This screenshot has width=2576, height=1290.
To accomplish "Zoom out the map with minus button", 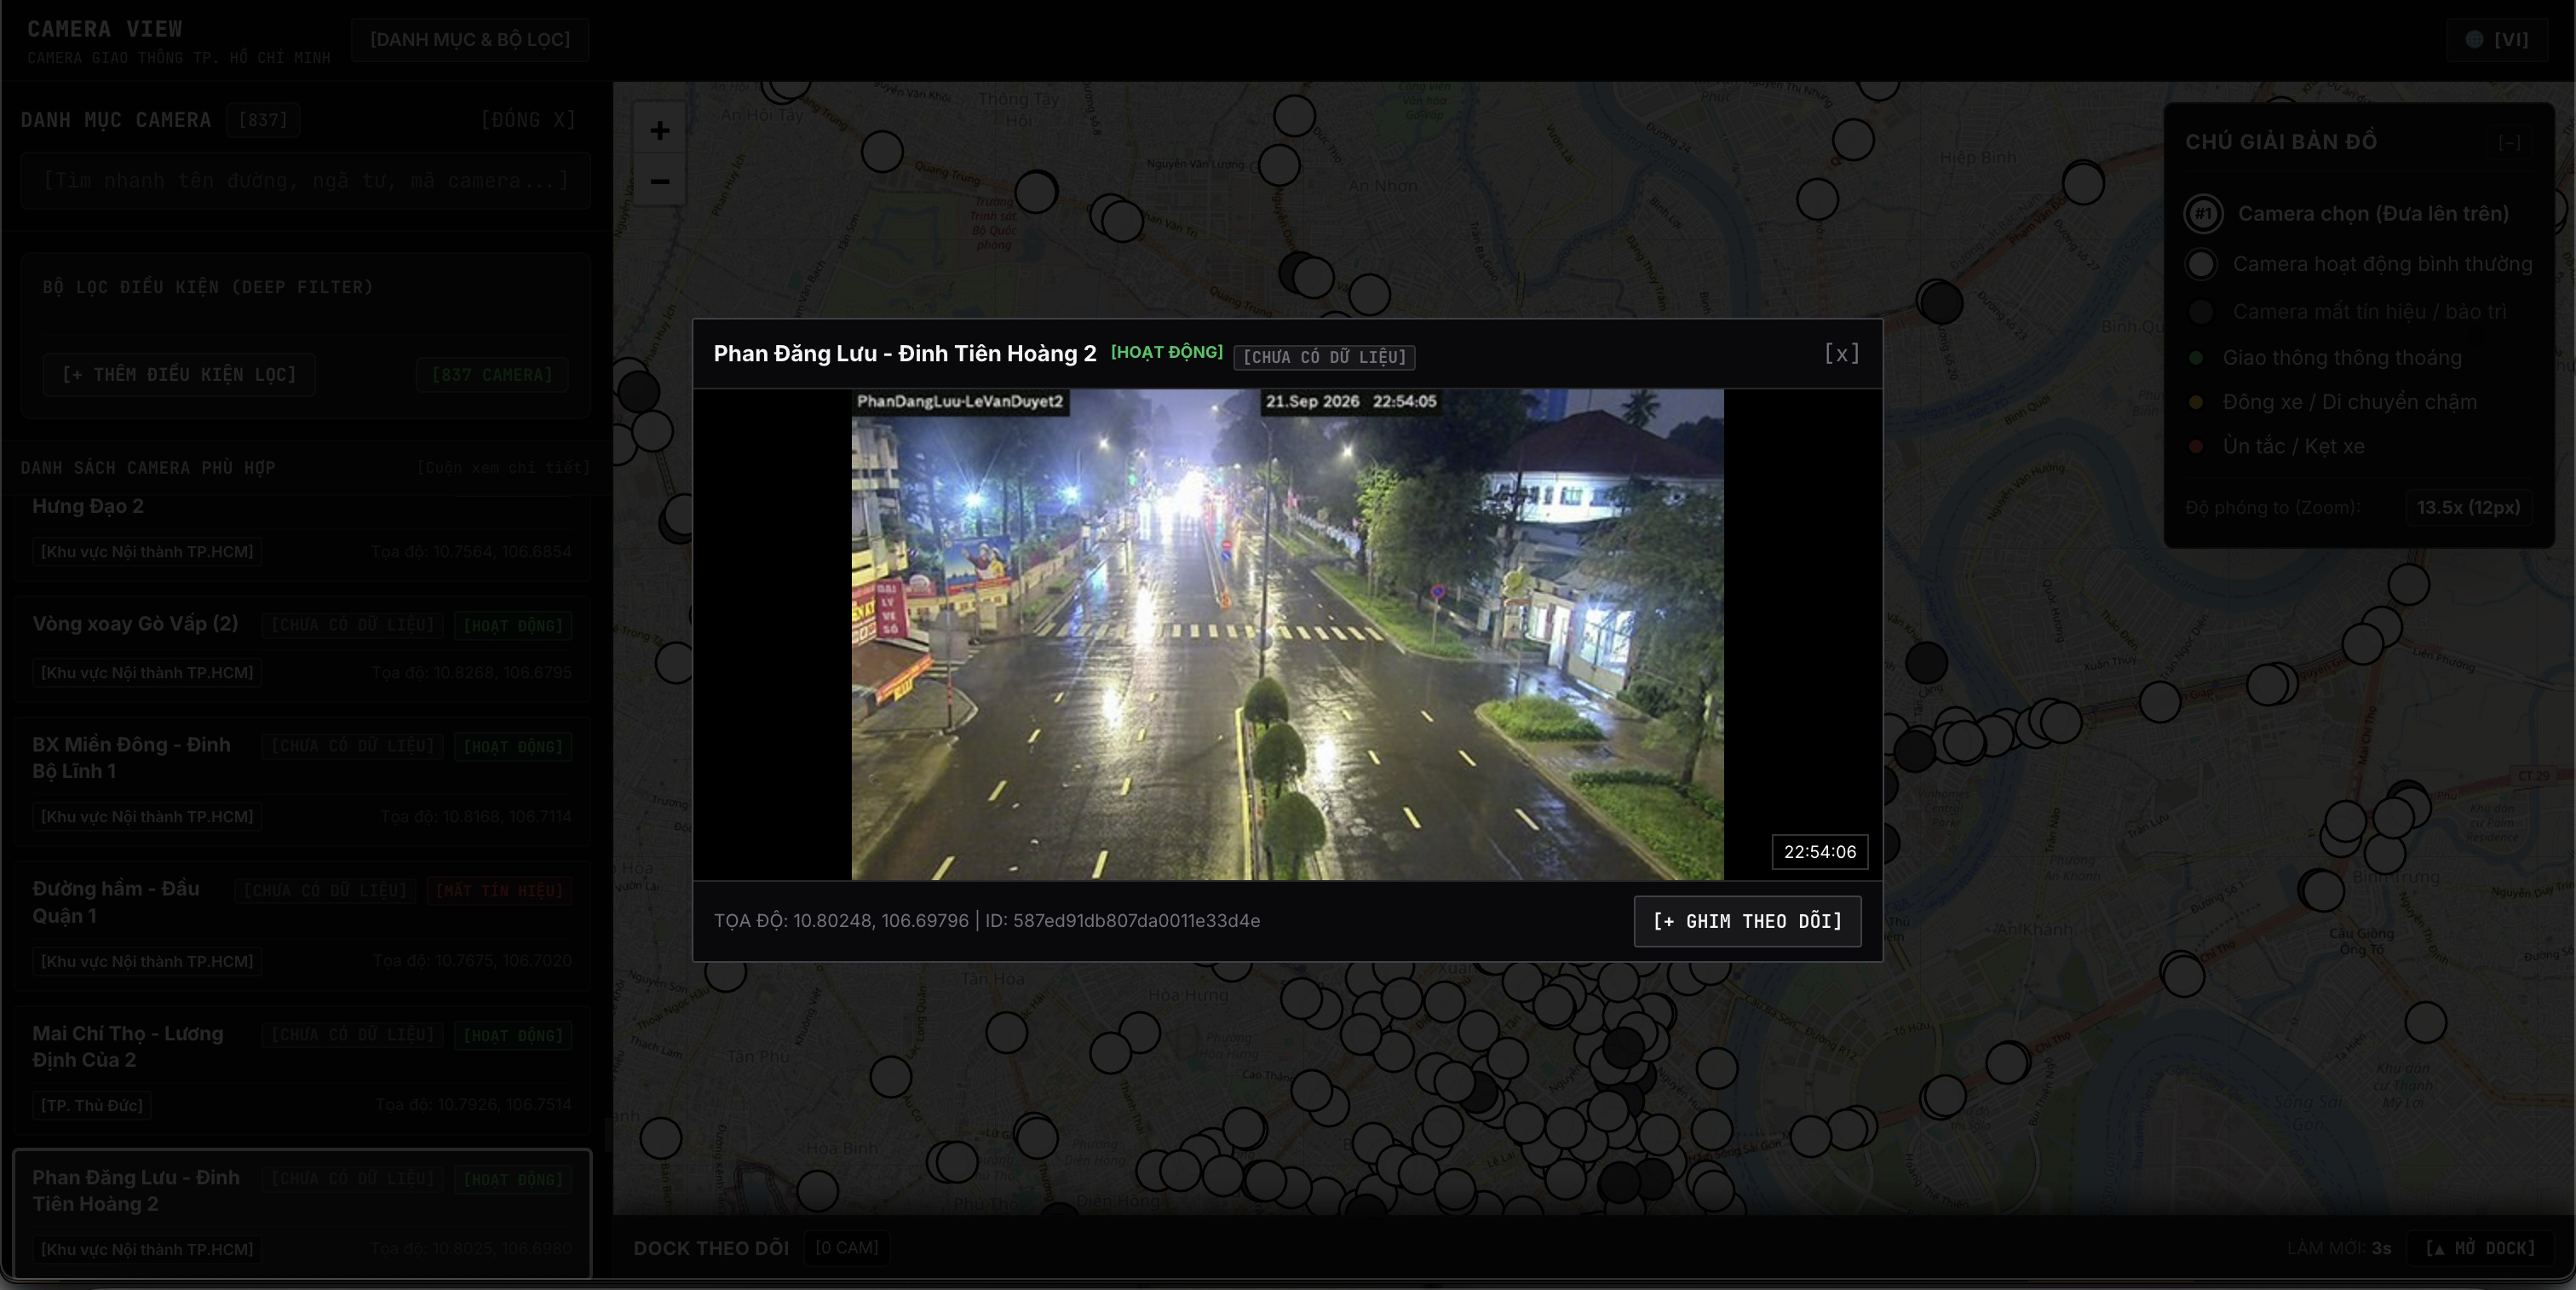I will (x=659, y=181).
